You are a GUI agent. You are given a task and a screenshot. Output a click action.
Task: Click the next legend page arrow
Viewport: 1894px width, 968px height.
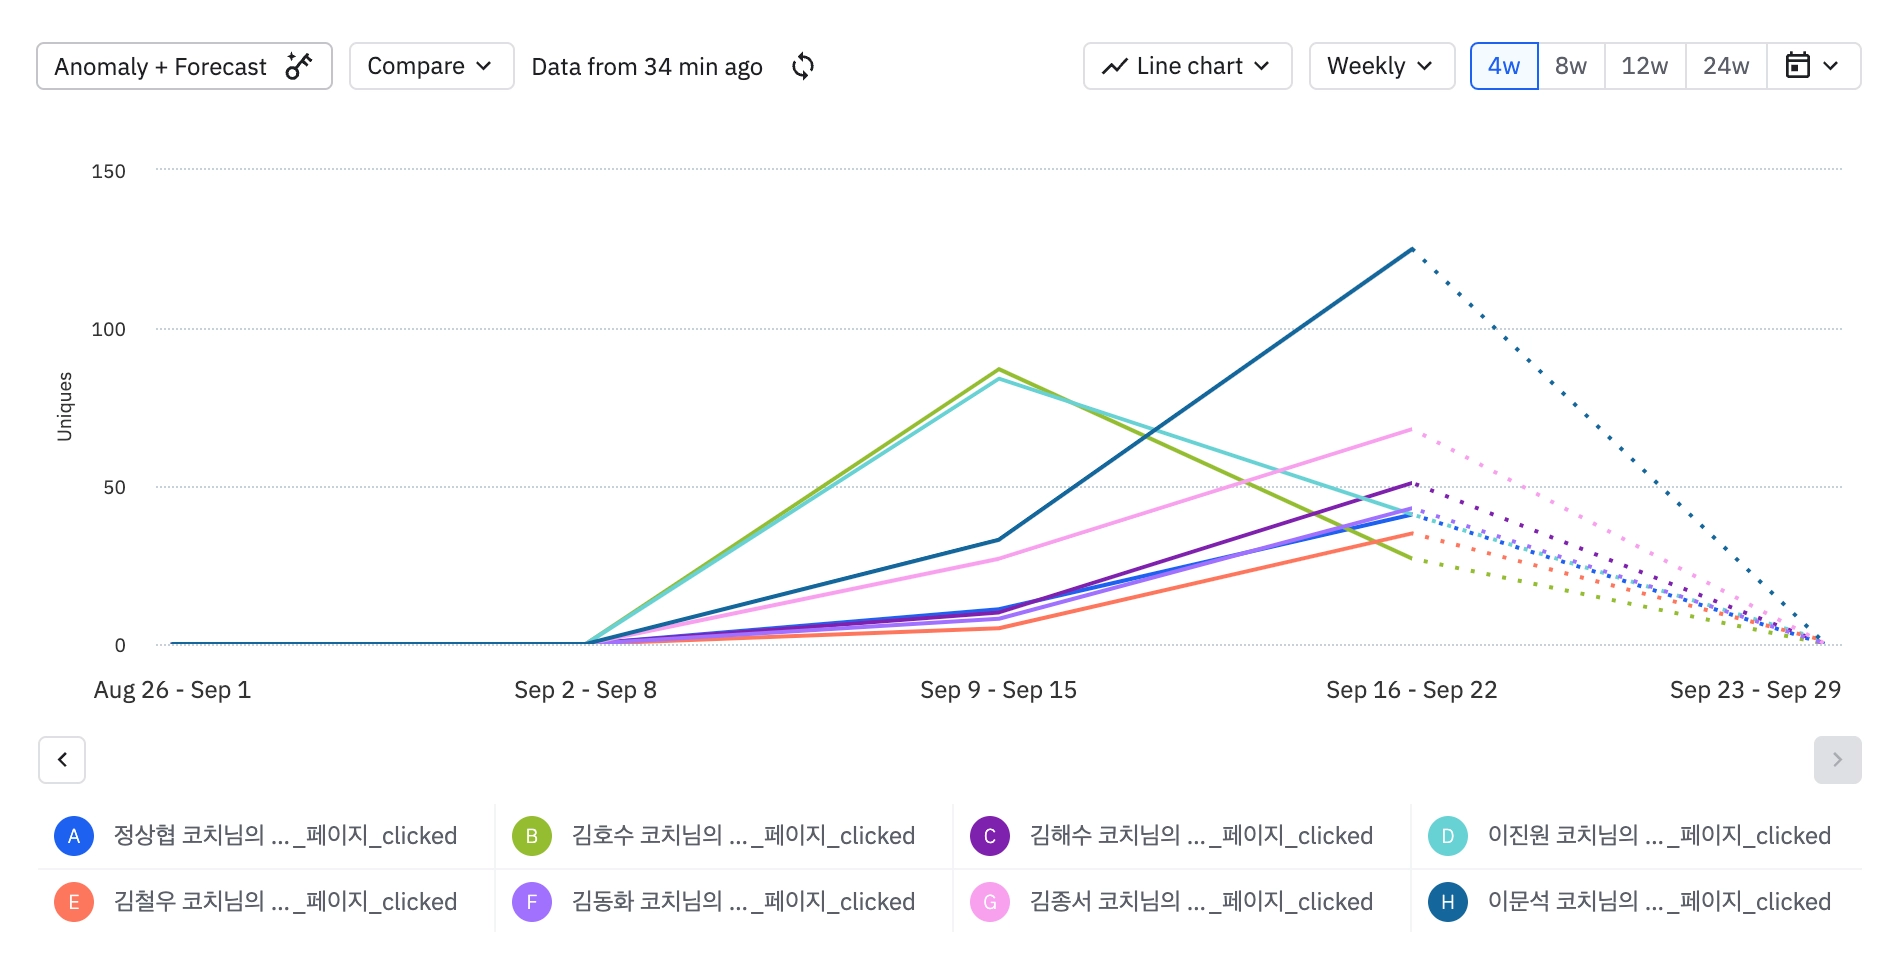click(1837, 760)
